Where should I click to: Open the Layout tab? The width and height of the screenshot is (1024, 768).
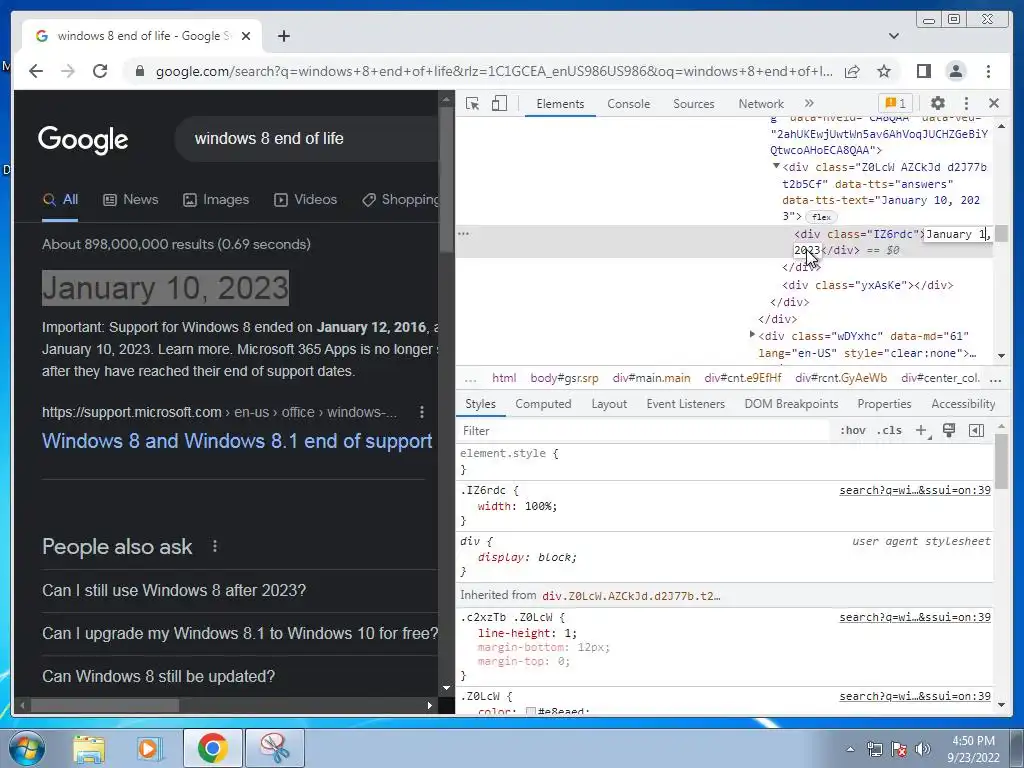tap(609, 404)
